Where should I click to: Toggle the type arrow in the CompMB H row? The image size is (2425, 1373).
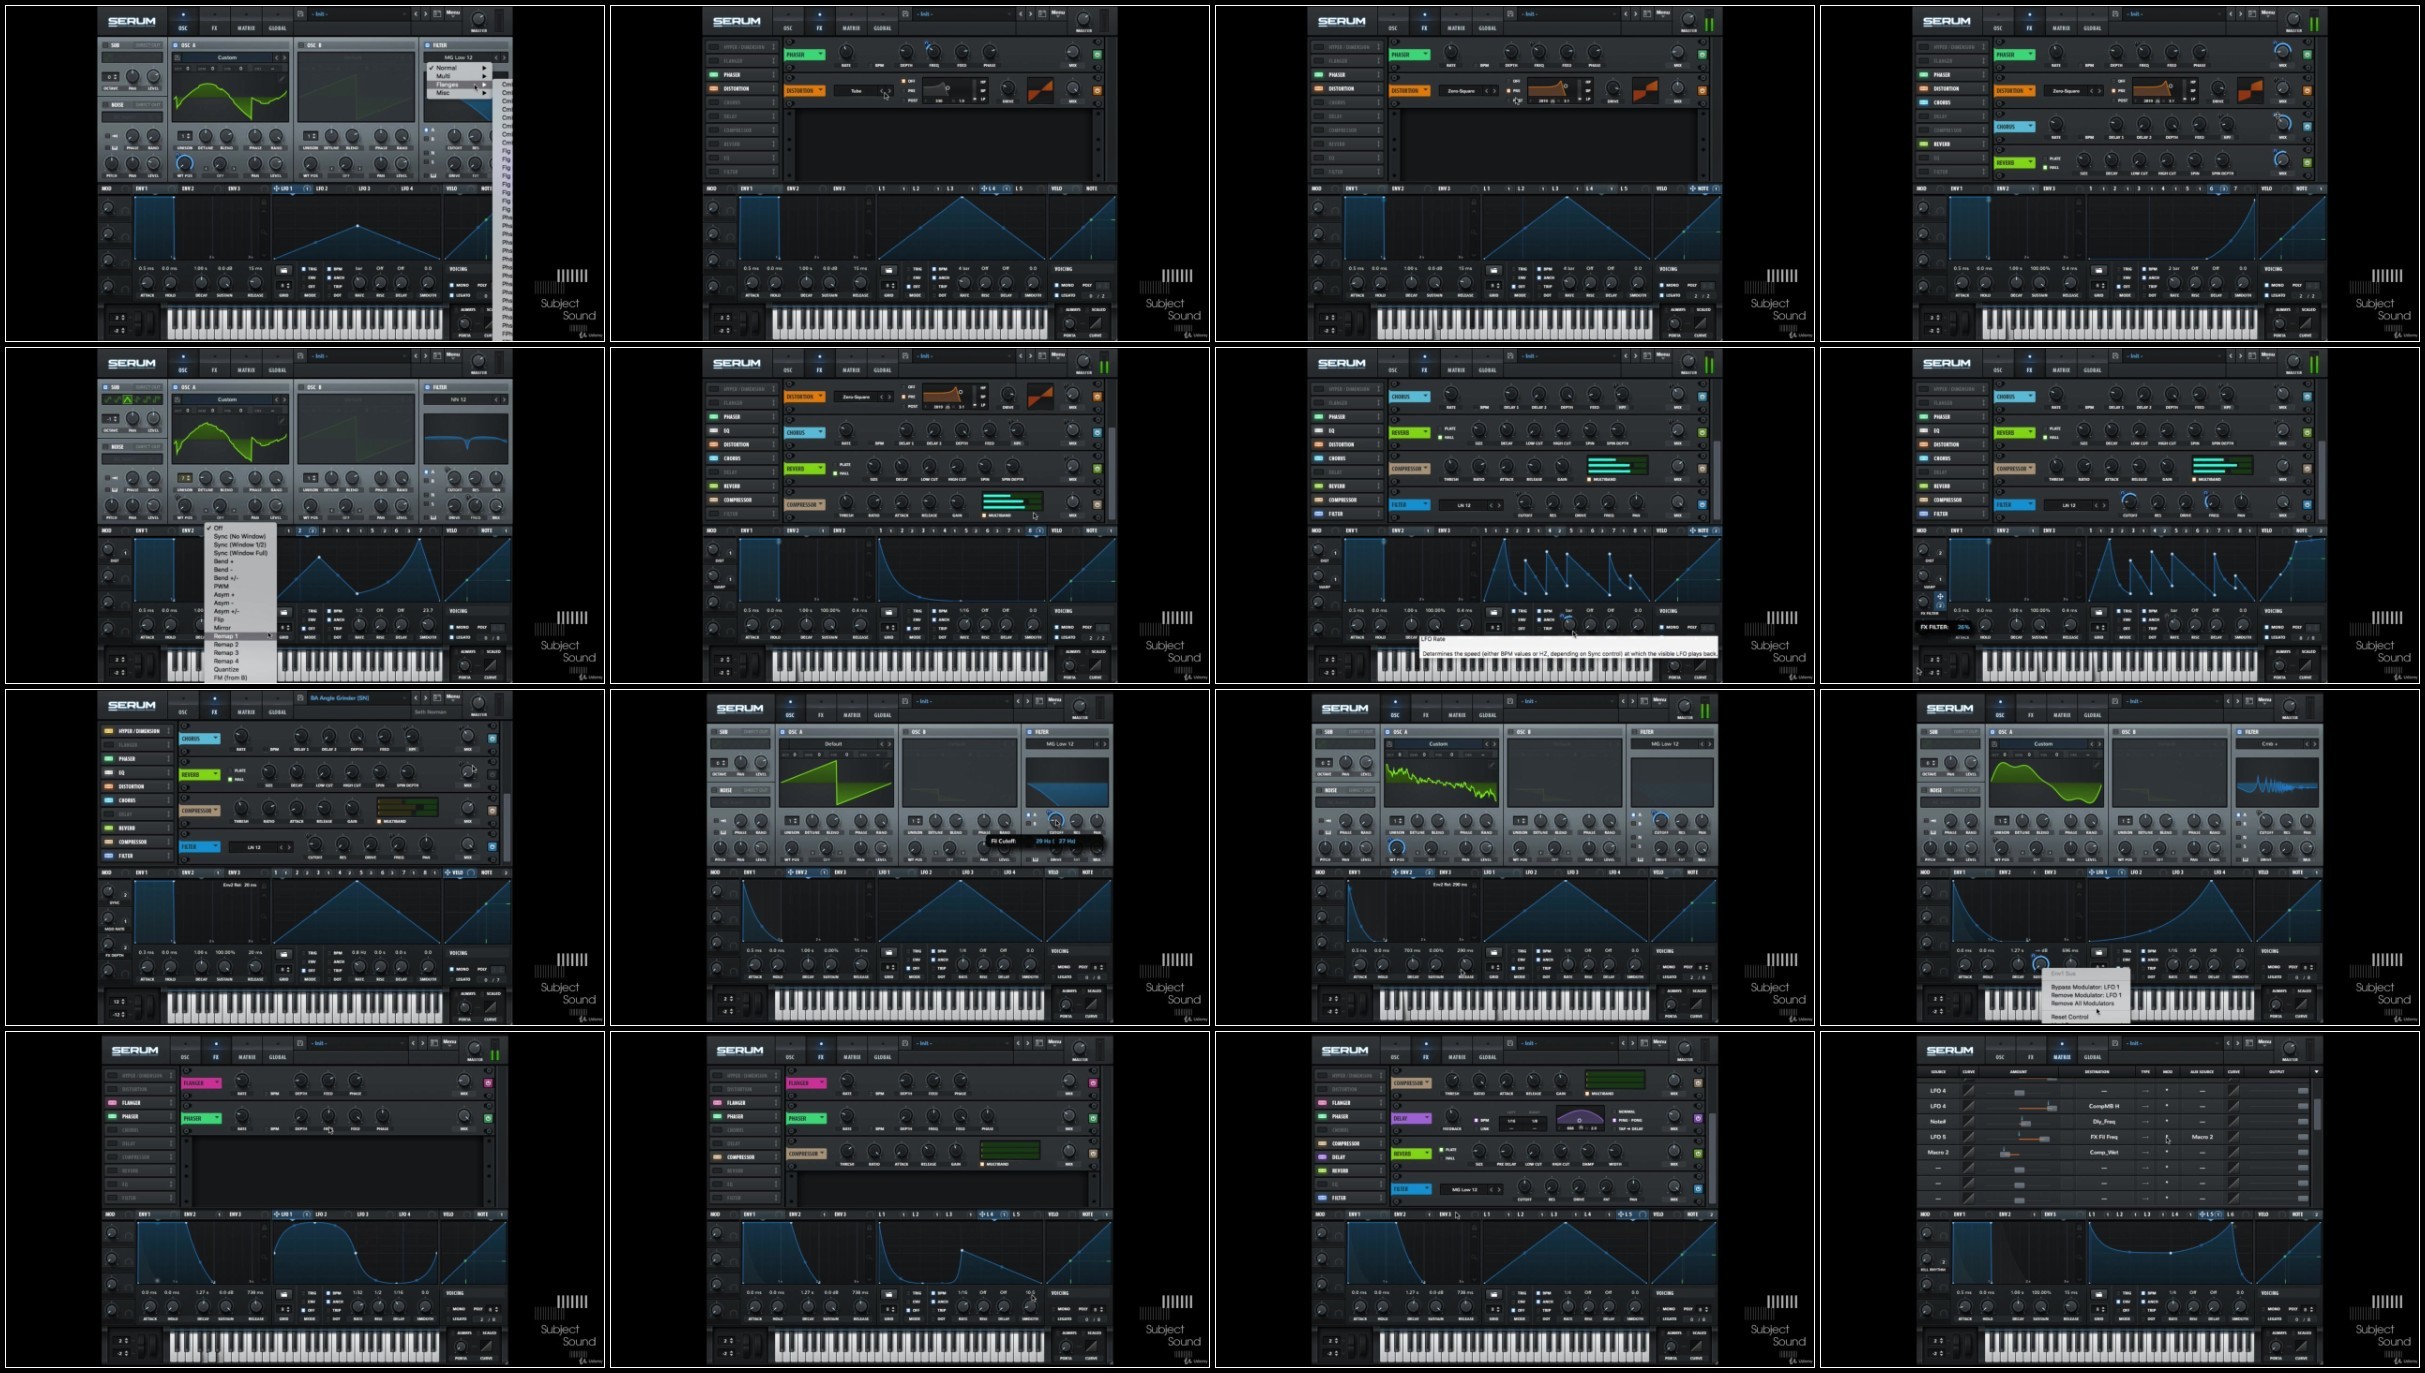pyautogui.click(x=2146, y=1106)
